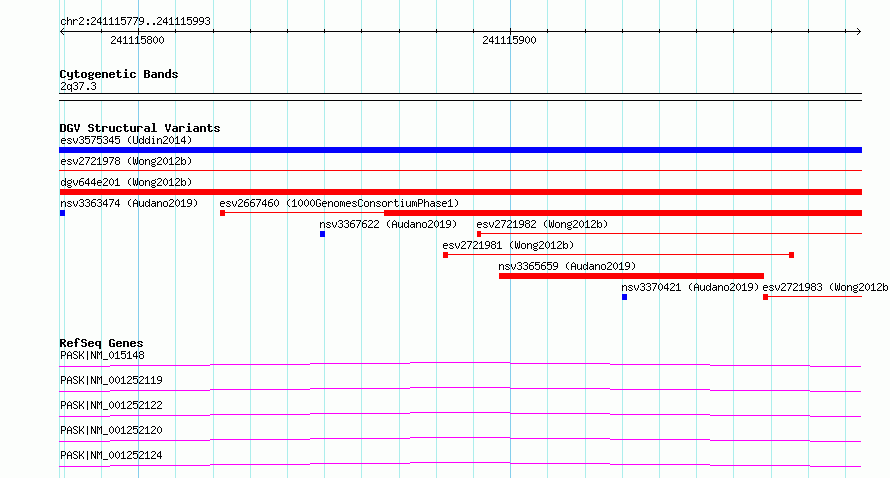The image size is (890, 478).
Task: Click the esv2667460 red start square
Action: (222, 213)
